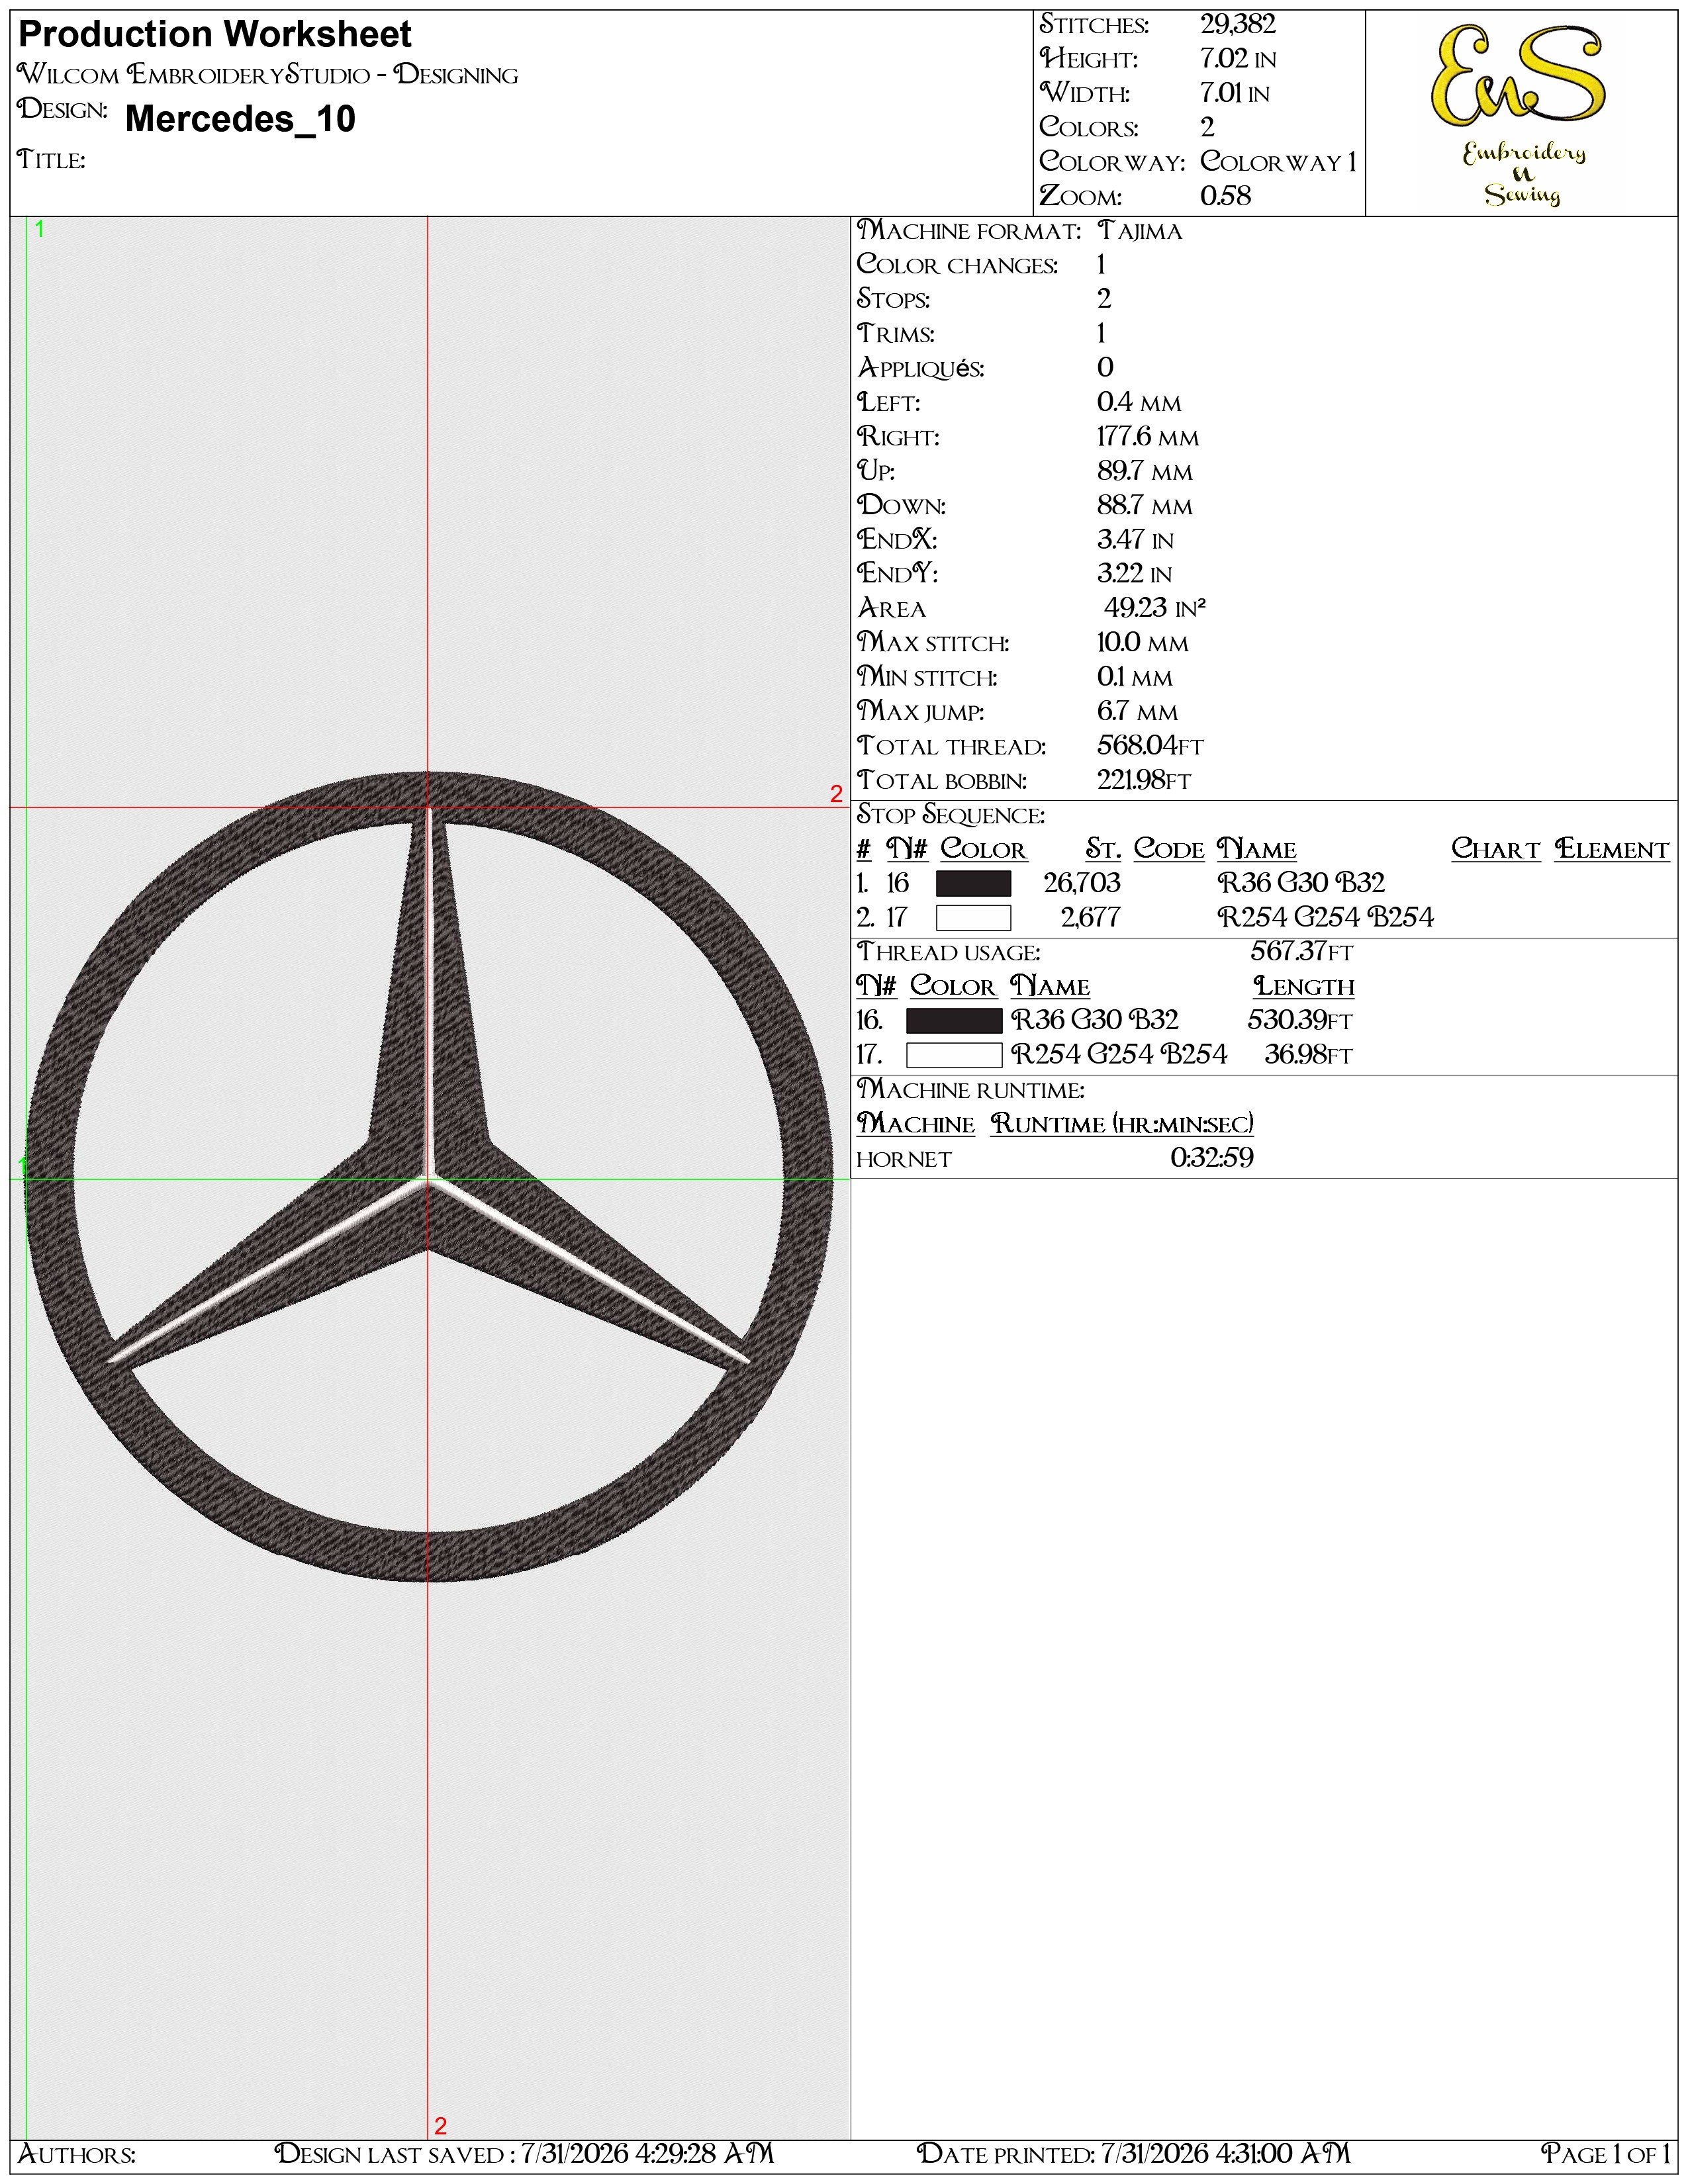Select the stitches value "29,382"
The image size is (1688, 2184).
[x=1238, y=25]
